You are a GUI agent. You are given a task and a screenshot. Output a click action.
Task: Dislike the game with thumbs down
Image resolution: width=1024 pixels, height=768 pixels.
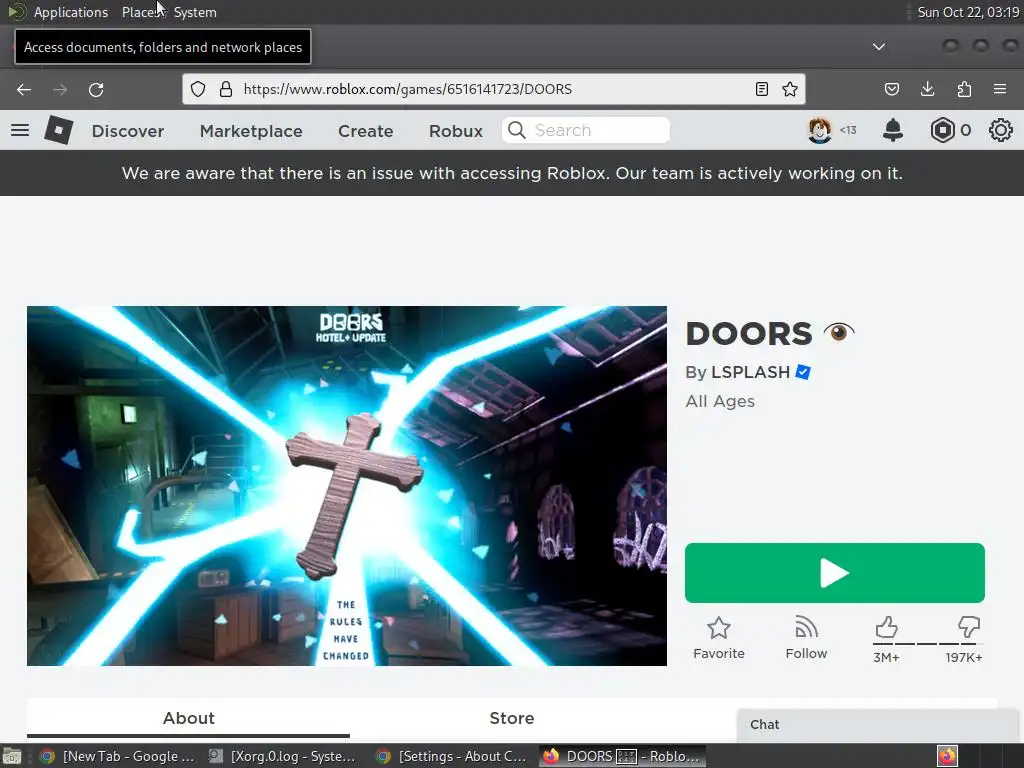(x=968, y=628)
